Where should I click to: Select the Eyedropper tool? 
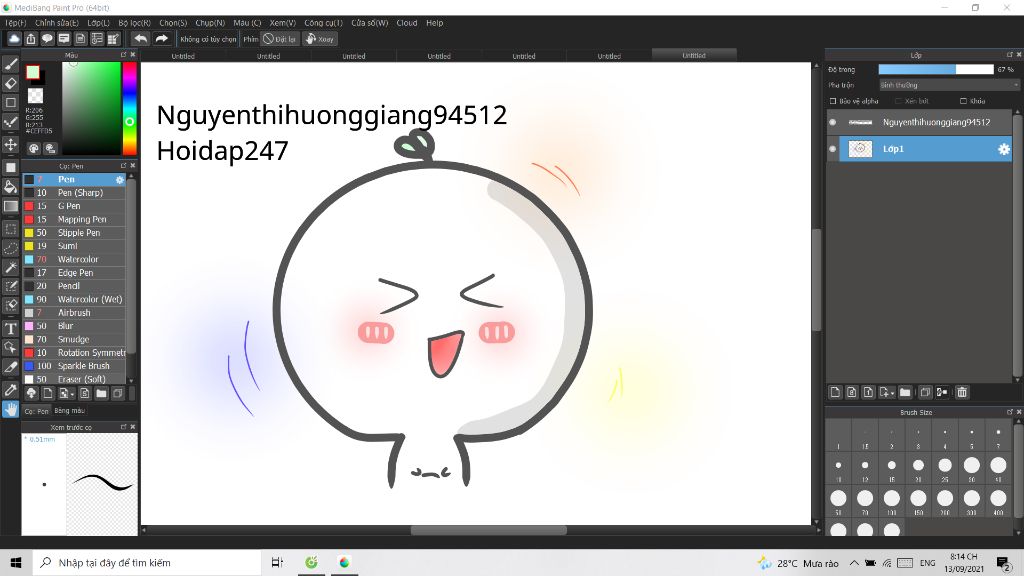10,390
